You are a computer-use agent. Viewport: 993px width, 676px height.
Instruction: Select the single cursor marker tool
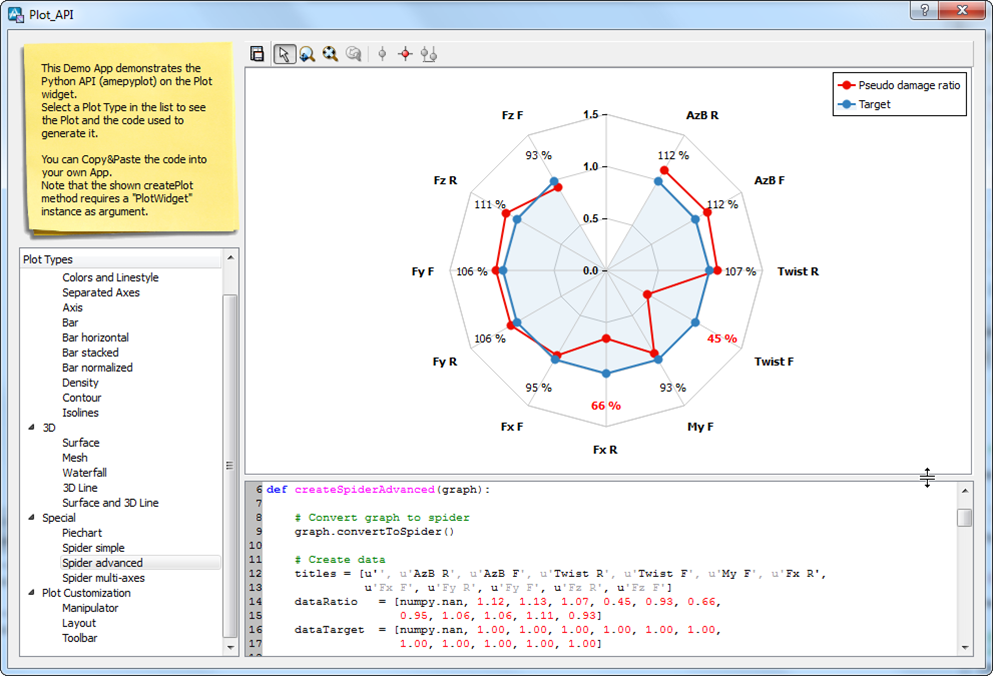[382, 54]
